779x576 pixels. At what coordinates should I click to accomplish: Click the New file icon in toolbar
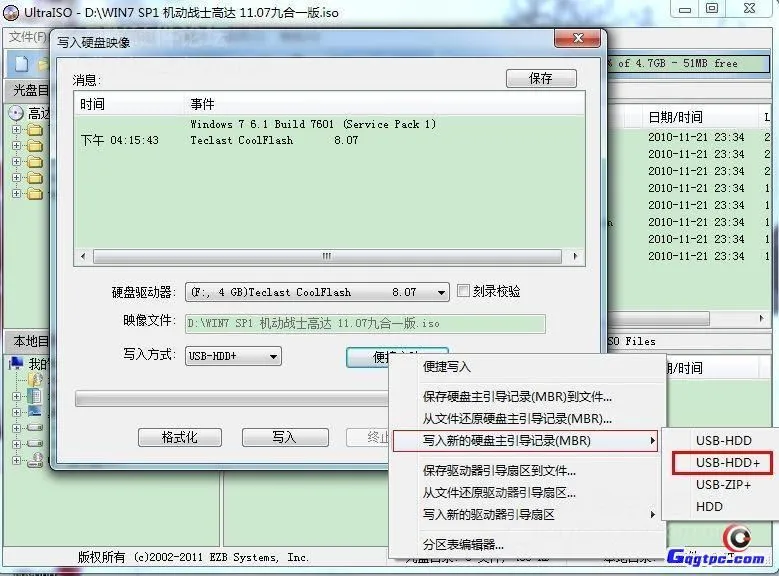[21, 64]
